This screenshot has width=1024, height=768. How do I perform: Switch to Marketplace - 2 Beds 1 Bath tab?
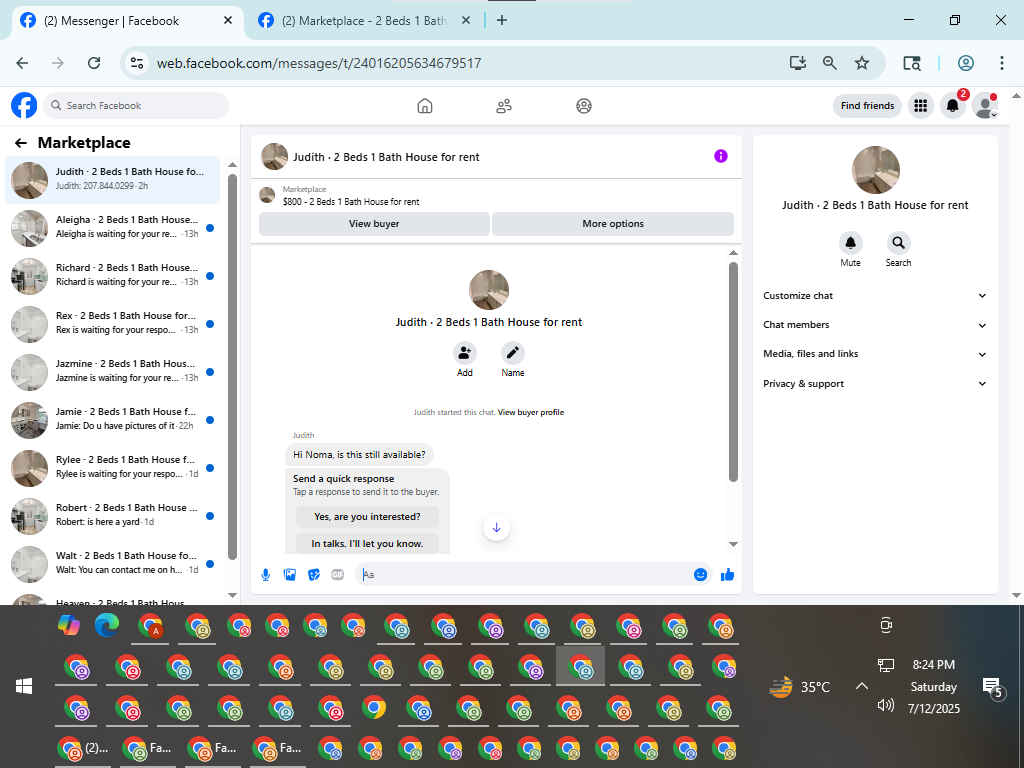[x=364, y=21]
